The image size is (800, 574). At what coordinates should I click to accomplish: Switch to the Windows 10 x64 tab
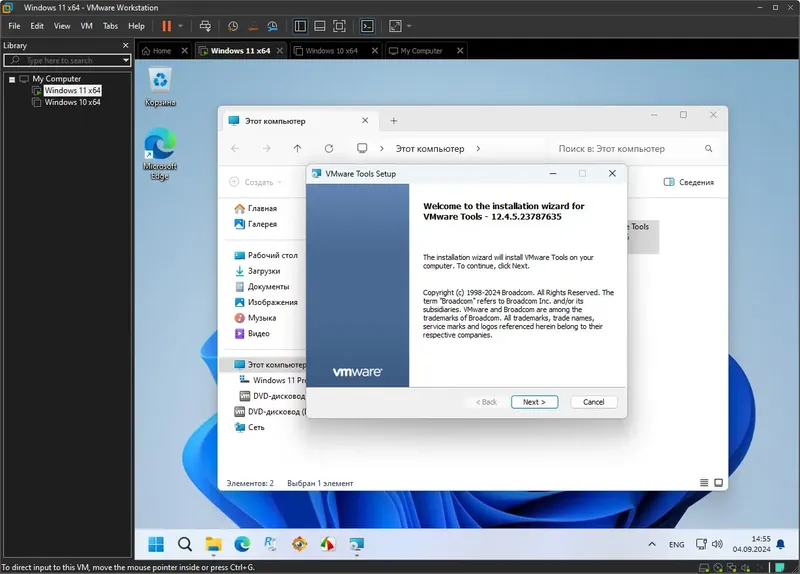pos(331,50)
